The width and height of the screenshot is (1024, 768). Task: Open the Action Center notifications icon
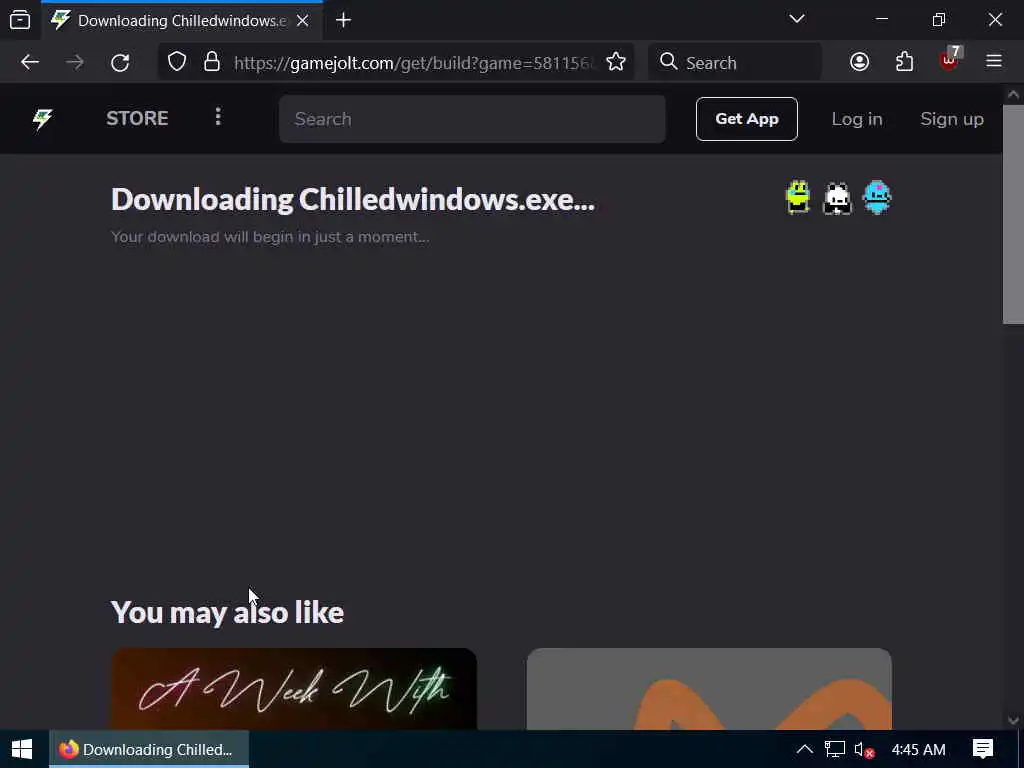click(x=983, y=749)
